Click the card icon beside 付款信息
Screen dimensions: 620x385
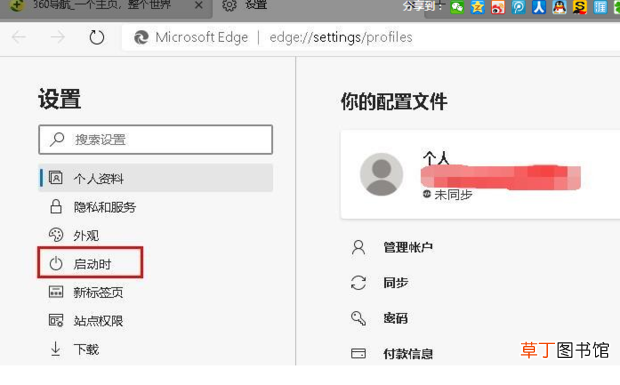[358, 353]
